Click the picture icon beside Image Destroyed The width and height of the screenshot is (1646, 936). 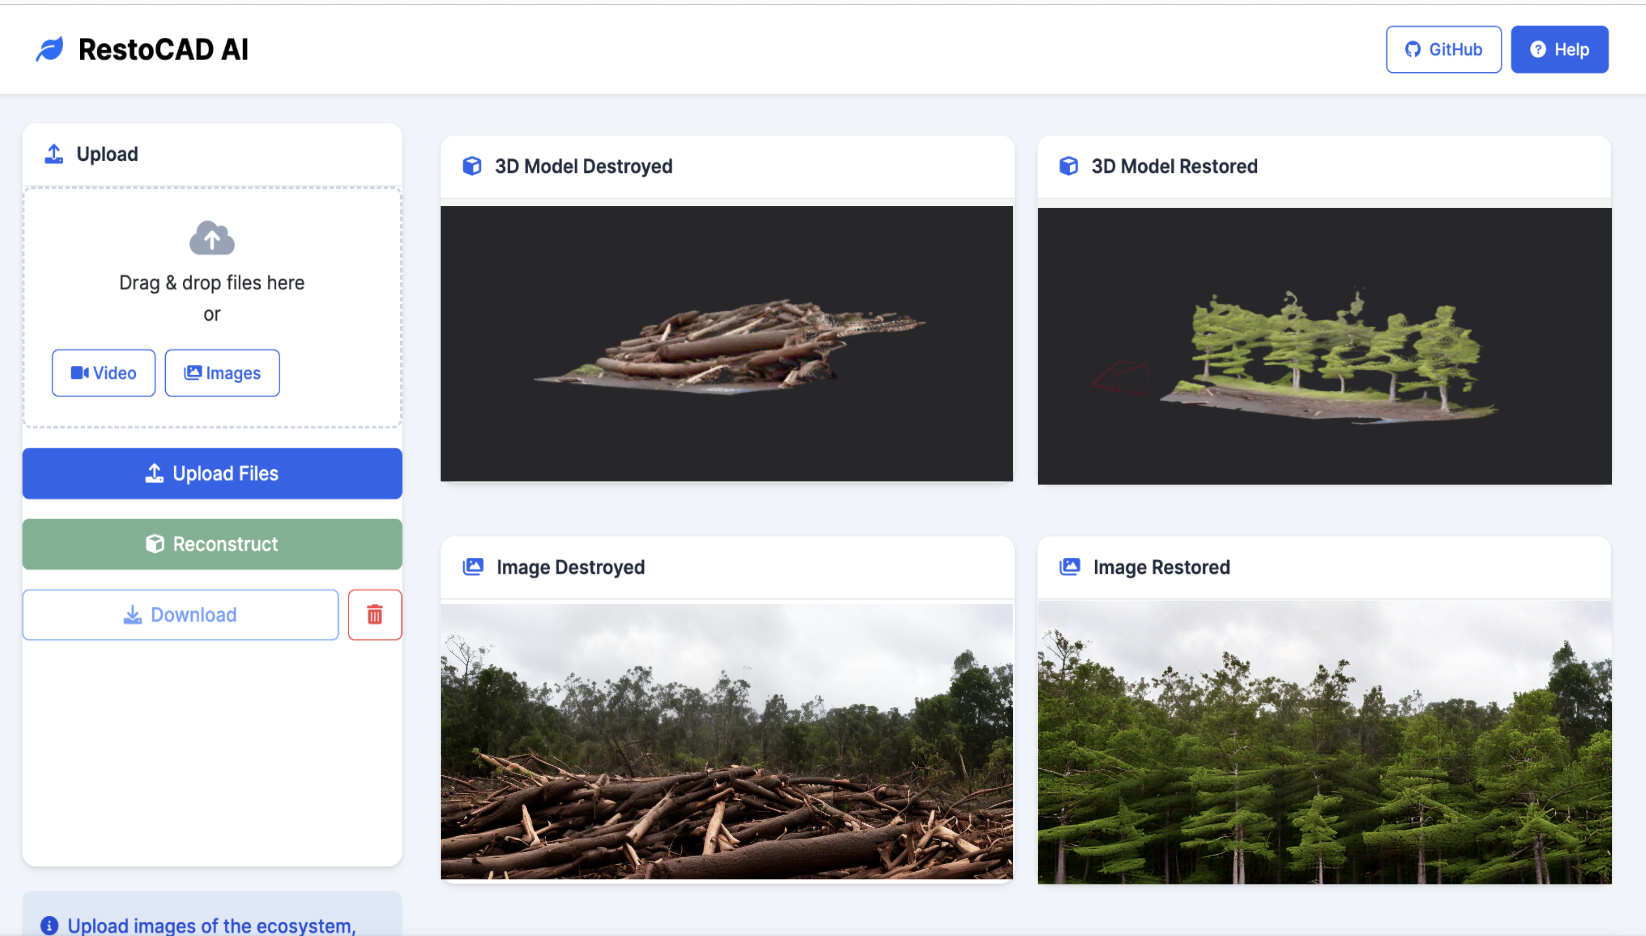(473, 567)
